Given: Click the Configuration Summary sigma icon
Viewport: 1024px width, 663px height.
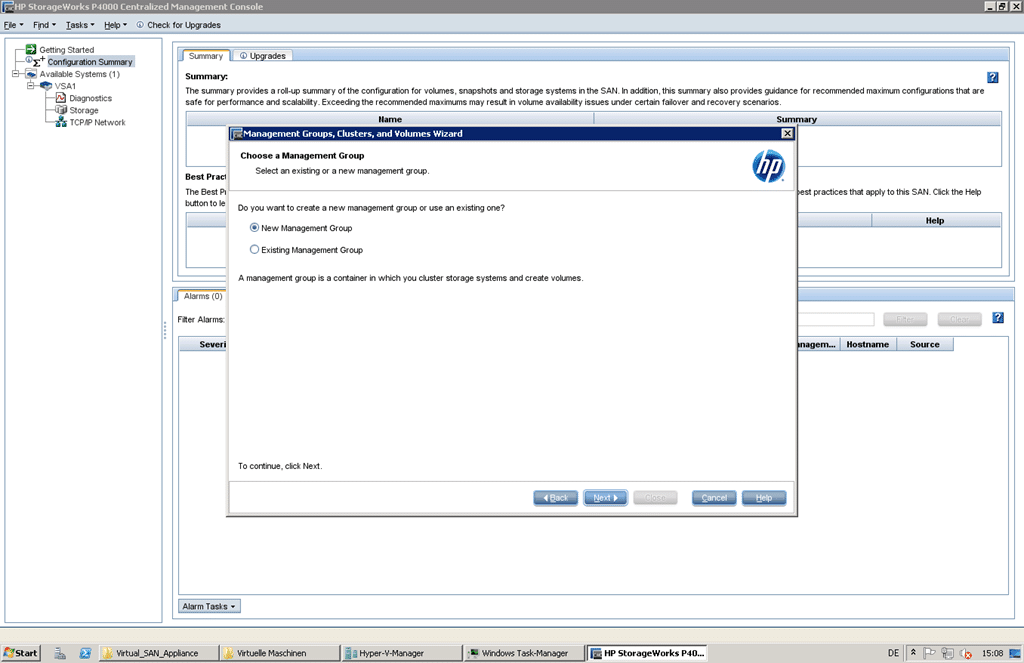Looking at the screenshot, I should click(38, 61).
